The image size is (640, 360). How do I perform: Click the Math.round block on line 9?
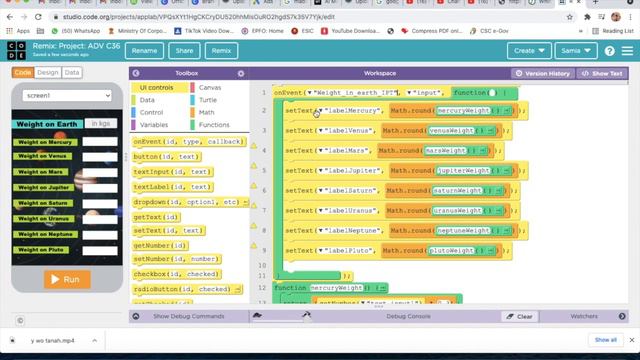click(x=441, y=251)
